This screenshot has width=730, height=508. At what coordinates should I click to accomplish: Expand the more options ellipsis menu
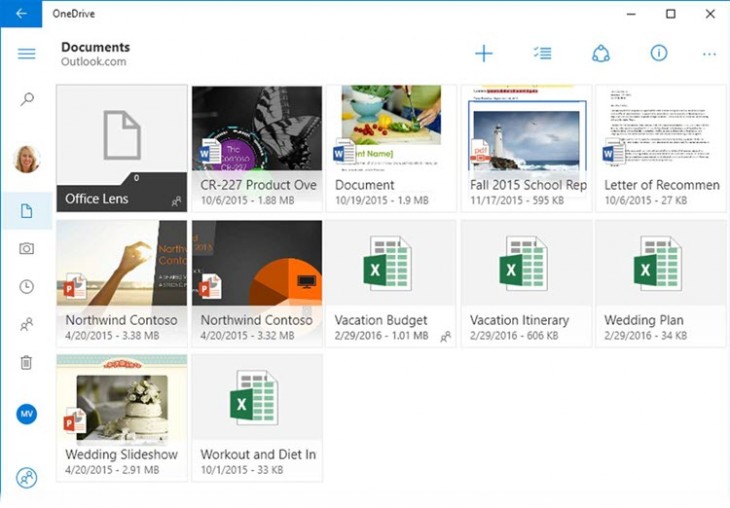[709, 54]
